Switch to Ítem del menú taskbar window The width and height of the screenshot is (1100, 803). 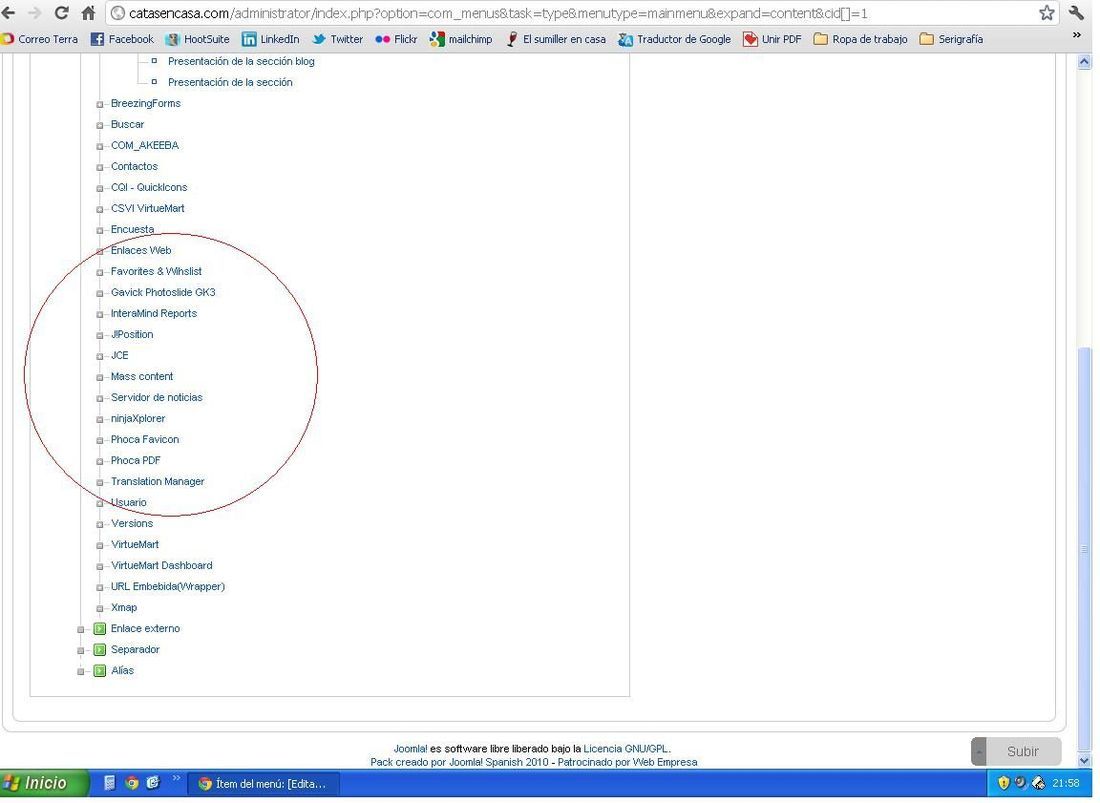click(263, 785)
